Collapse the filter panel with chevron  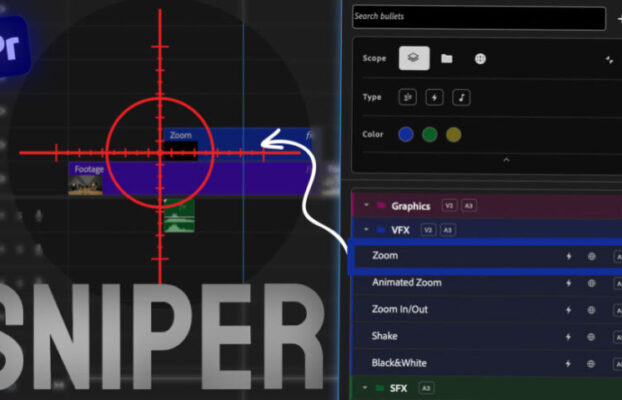[506, 160]
